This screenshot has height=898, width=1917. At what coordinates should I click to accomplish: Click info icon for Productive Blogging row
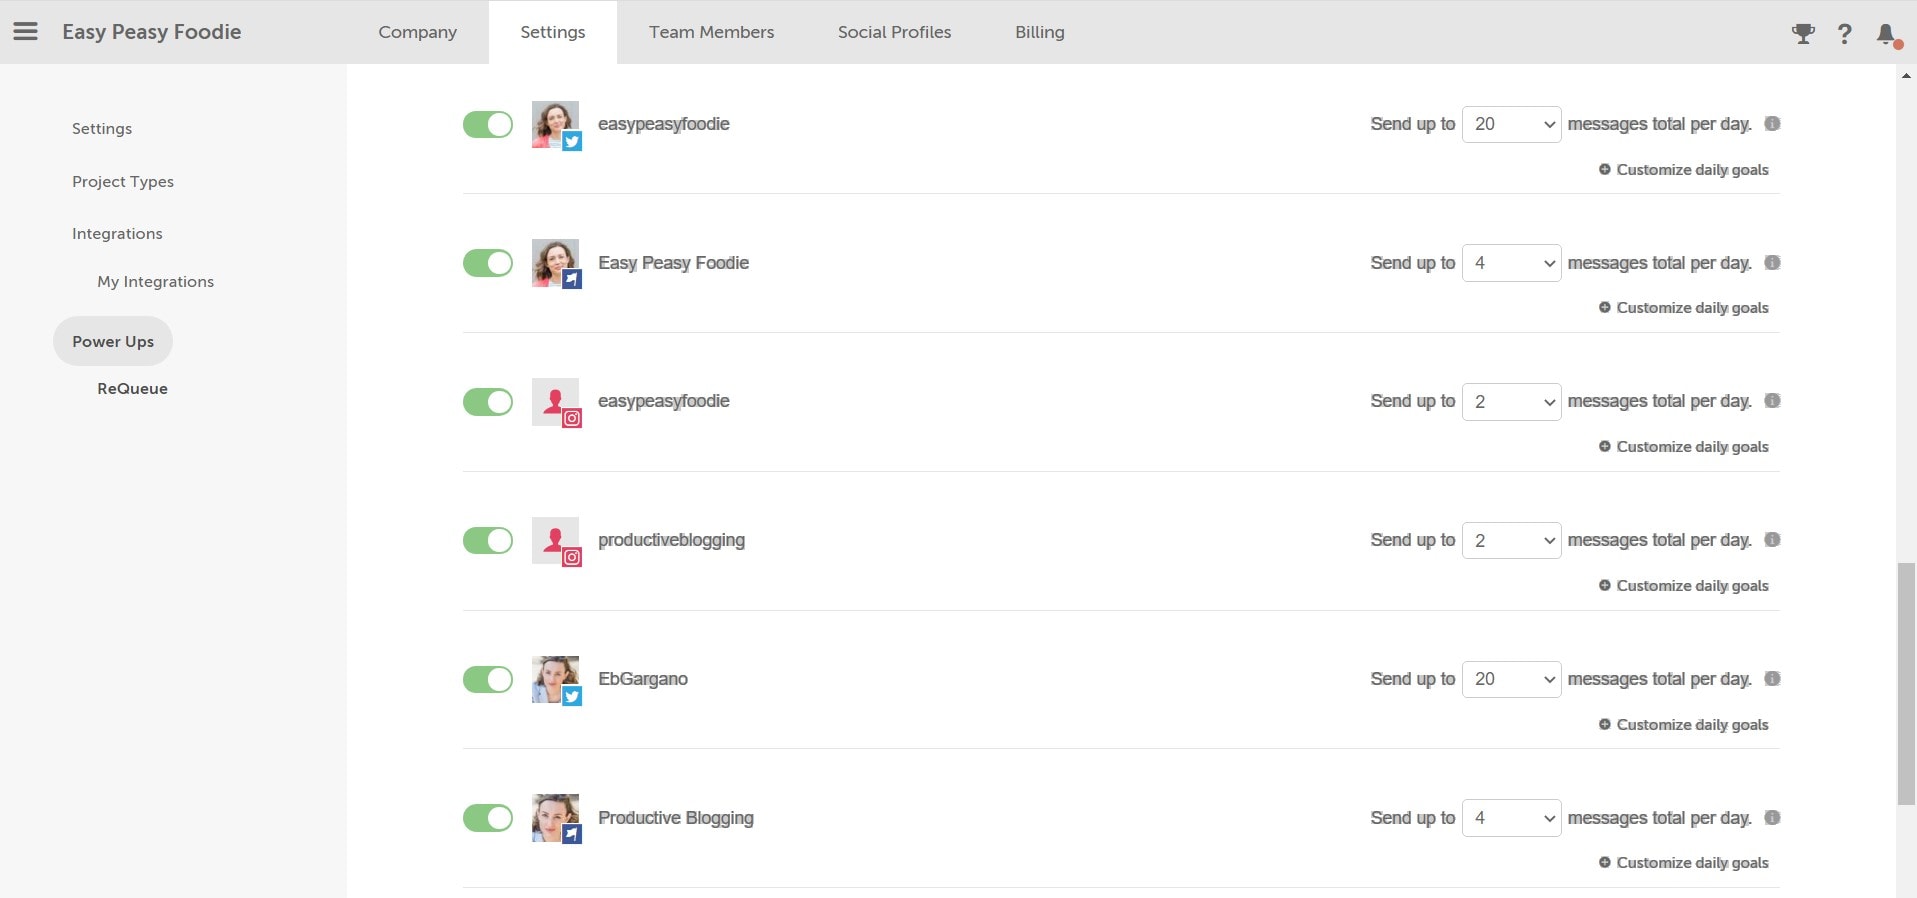tap(1772, 818)
